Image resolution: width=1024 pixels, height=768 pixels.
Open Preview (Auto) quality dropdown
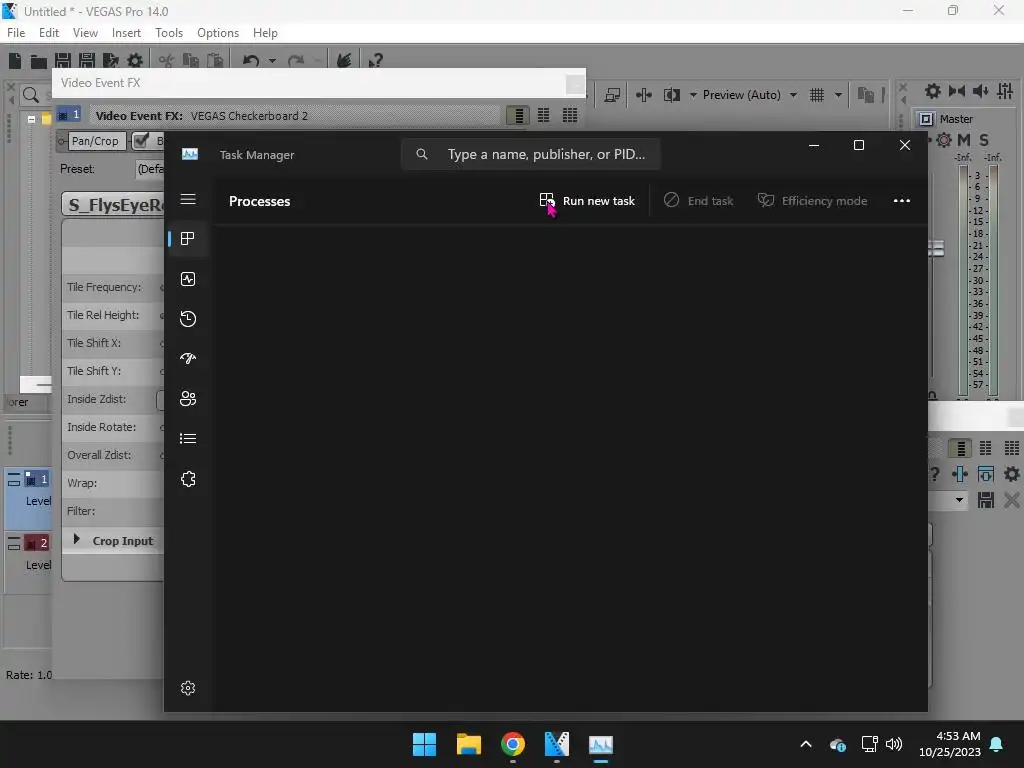750,95
